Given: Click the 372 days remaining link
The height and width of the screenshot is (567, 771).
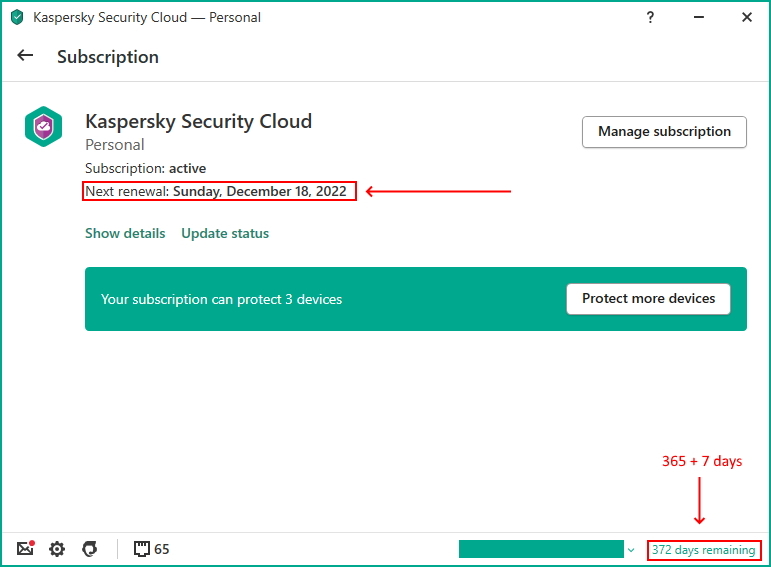Looking at the screenshot, I should point(703,550).
